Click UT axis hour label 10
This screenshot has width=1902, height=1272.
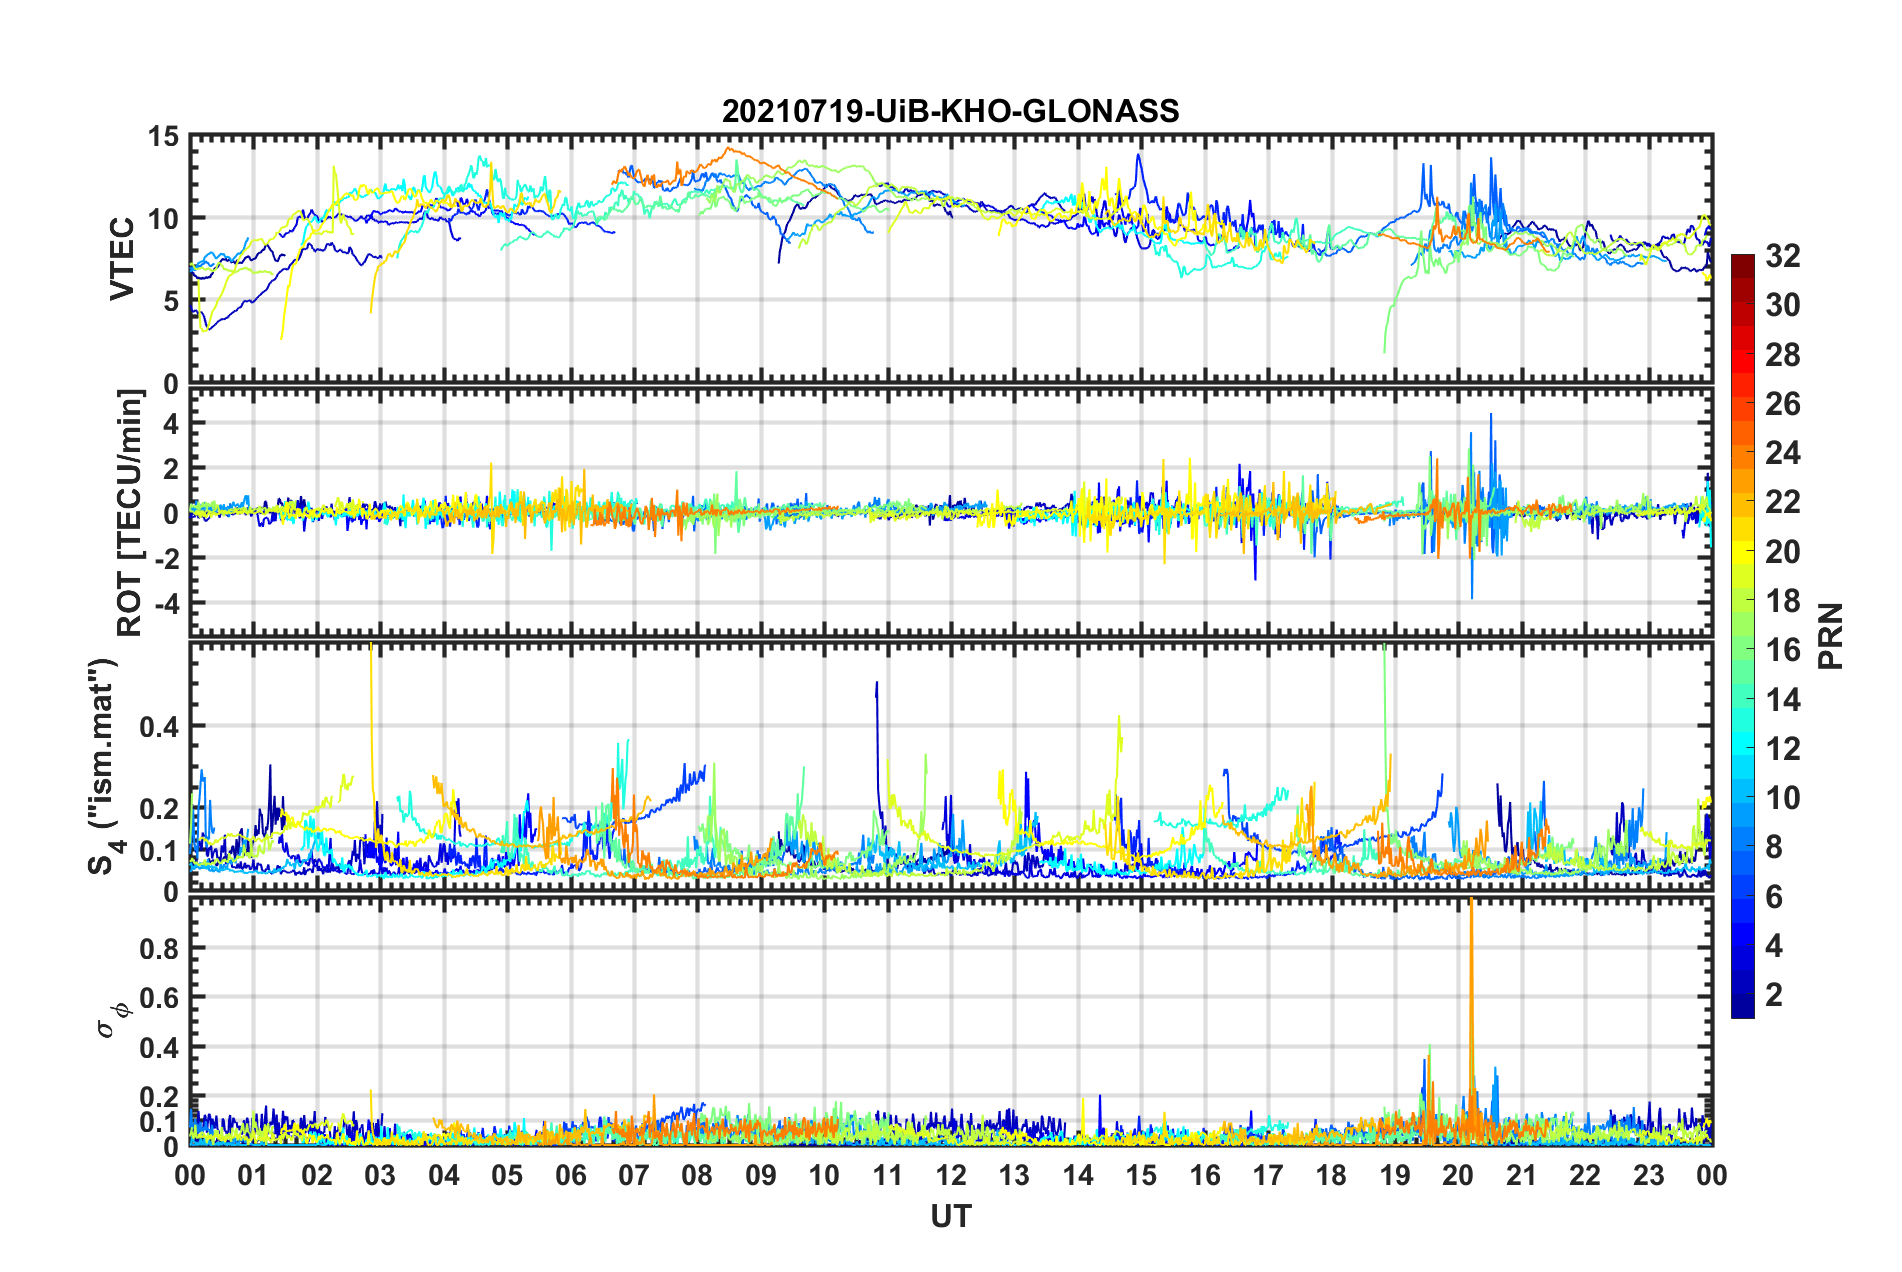(824, 1176)
